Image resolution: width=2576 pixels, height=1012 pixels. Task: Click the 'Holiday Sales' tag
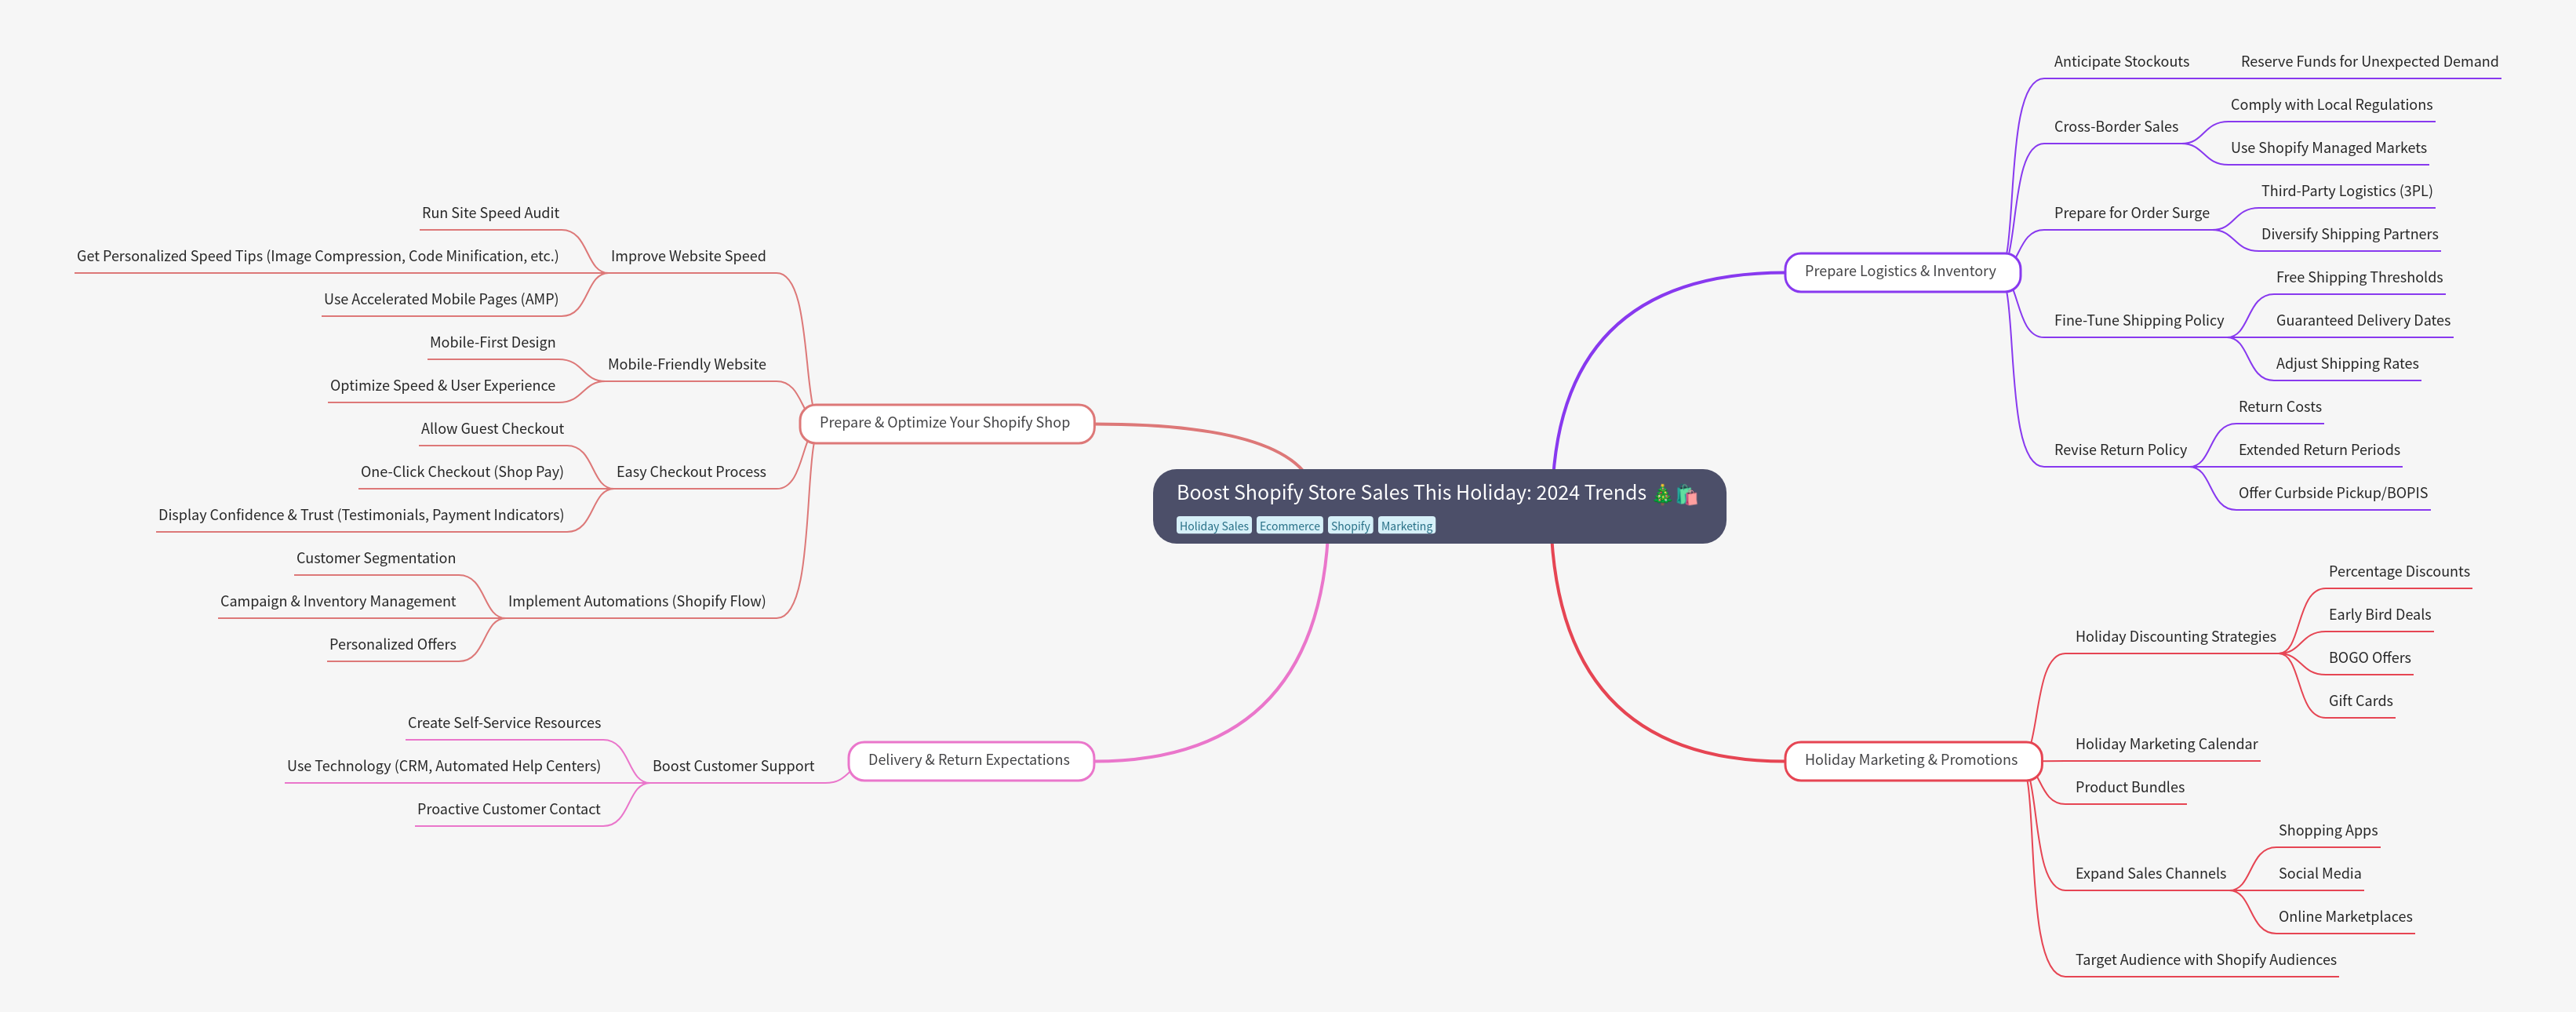click(1214, 526)
